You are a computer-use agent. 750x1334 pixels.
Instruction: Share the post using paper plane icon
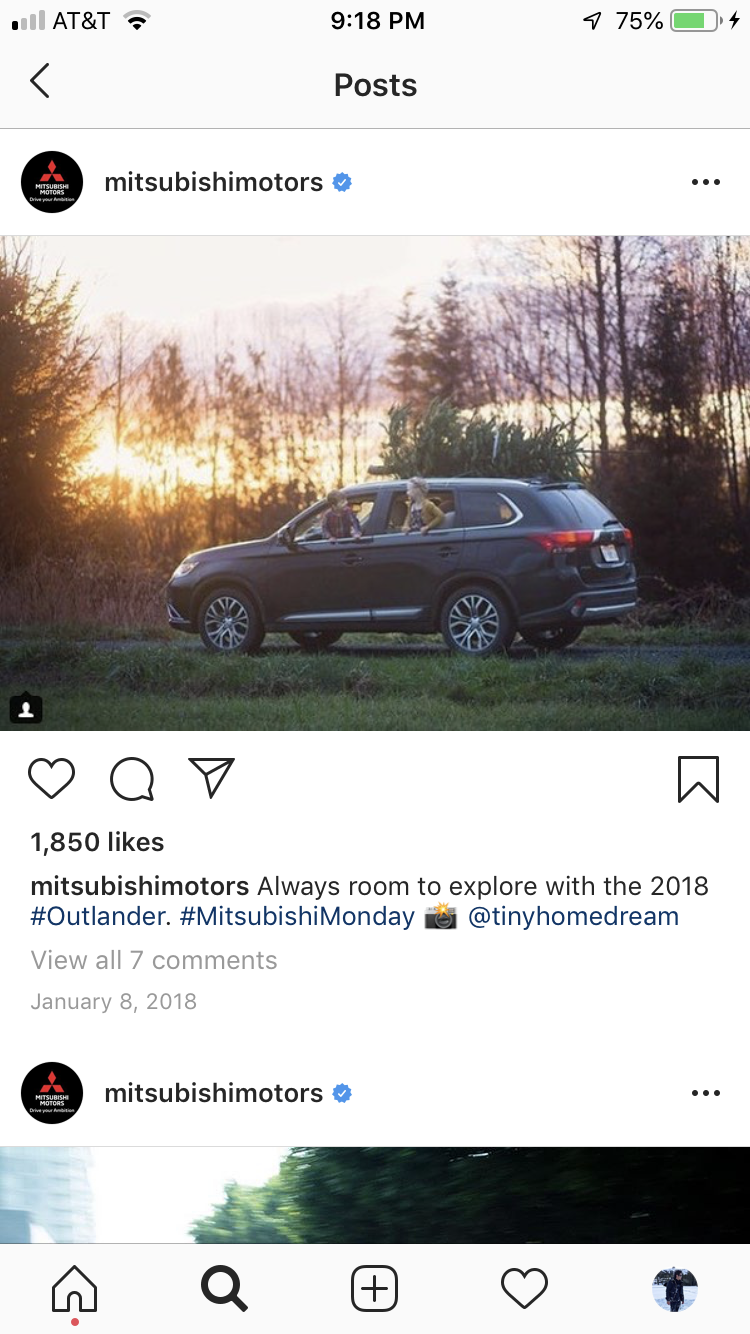tap(212, 778)
